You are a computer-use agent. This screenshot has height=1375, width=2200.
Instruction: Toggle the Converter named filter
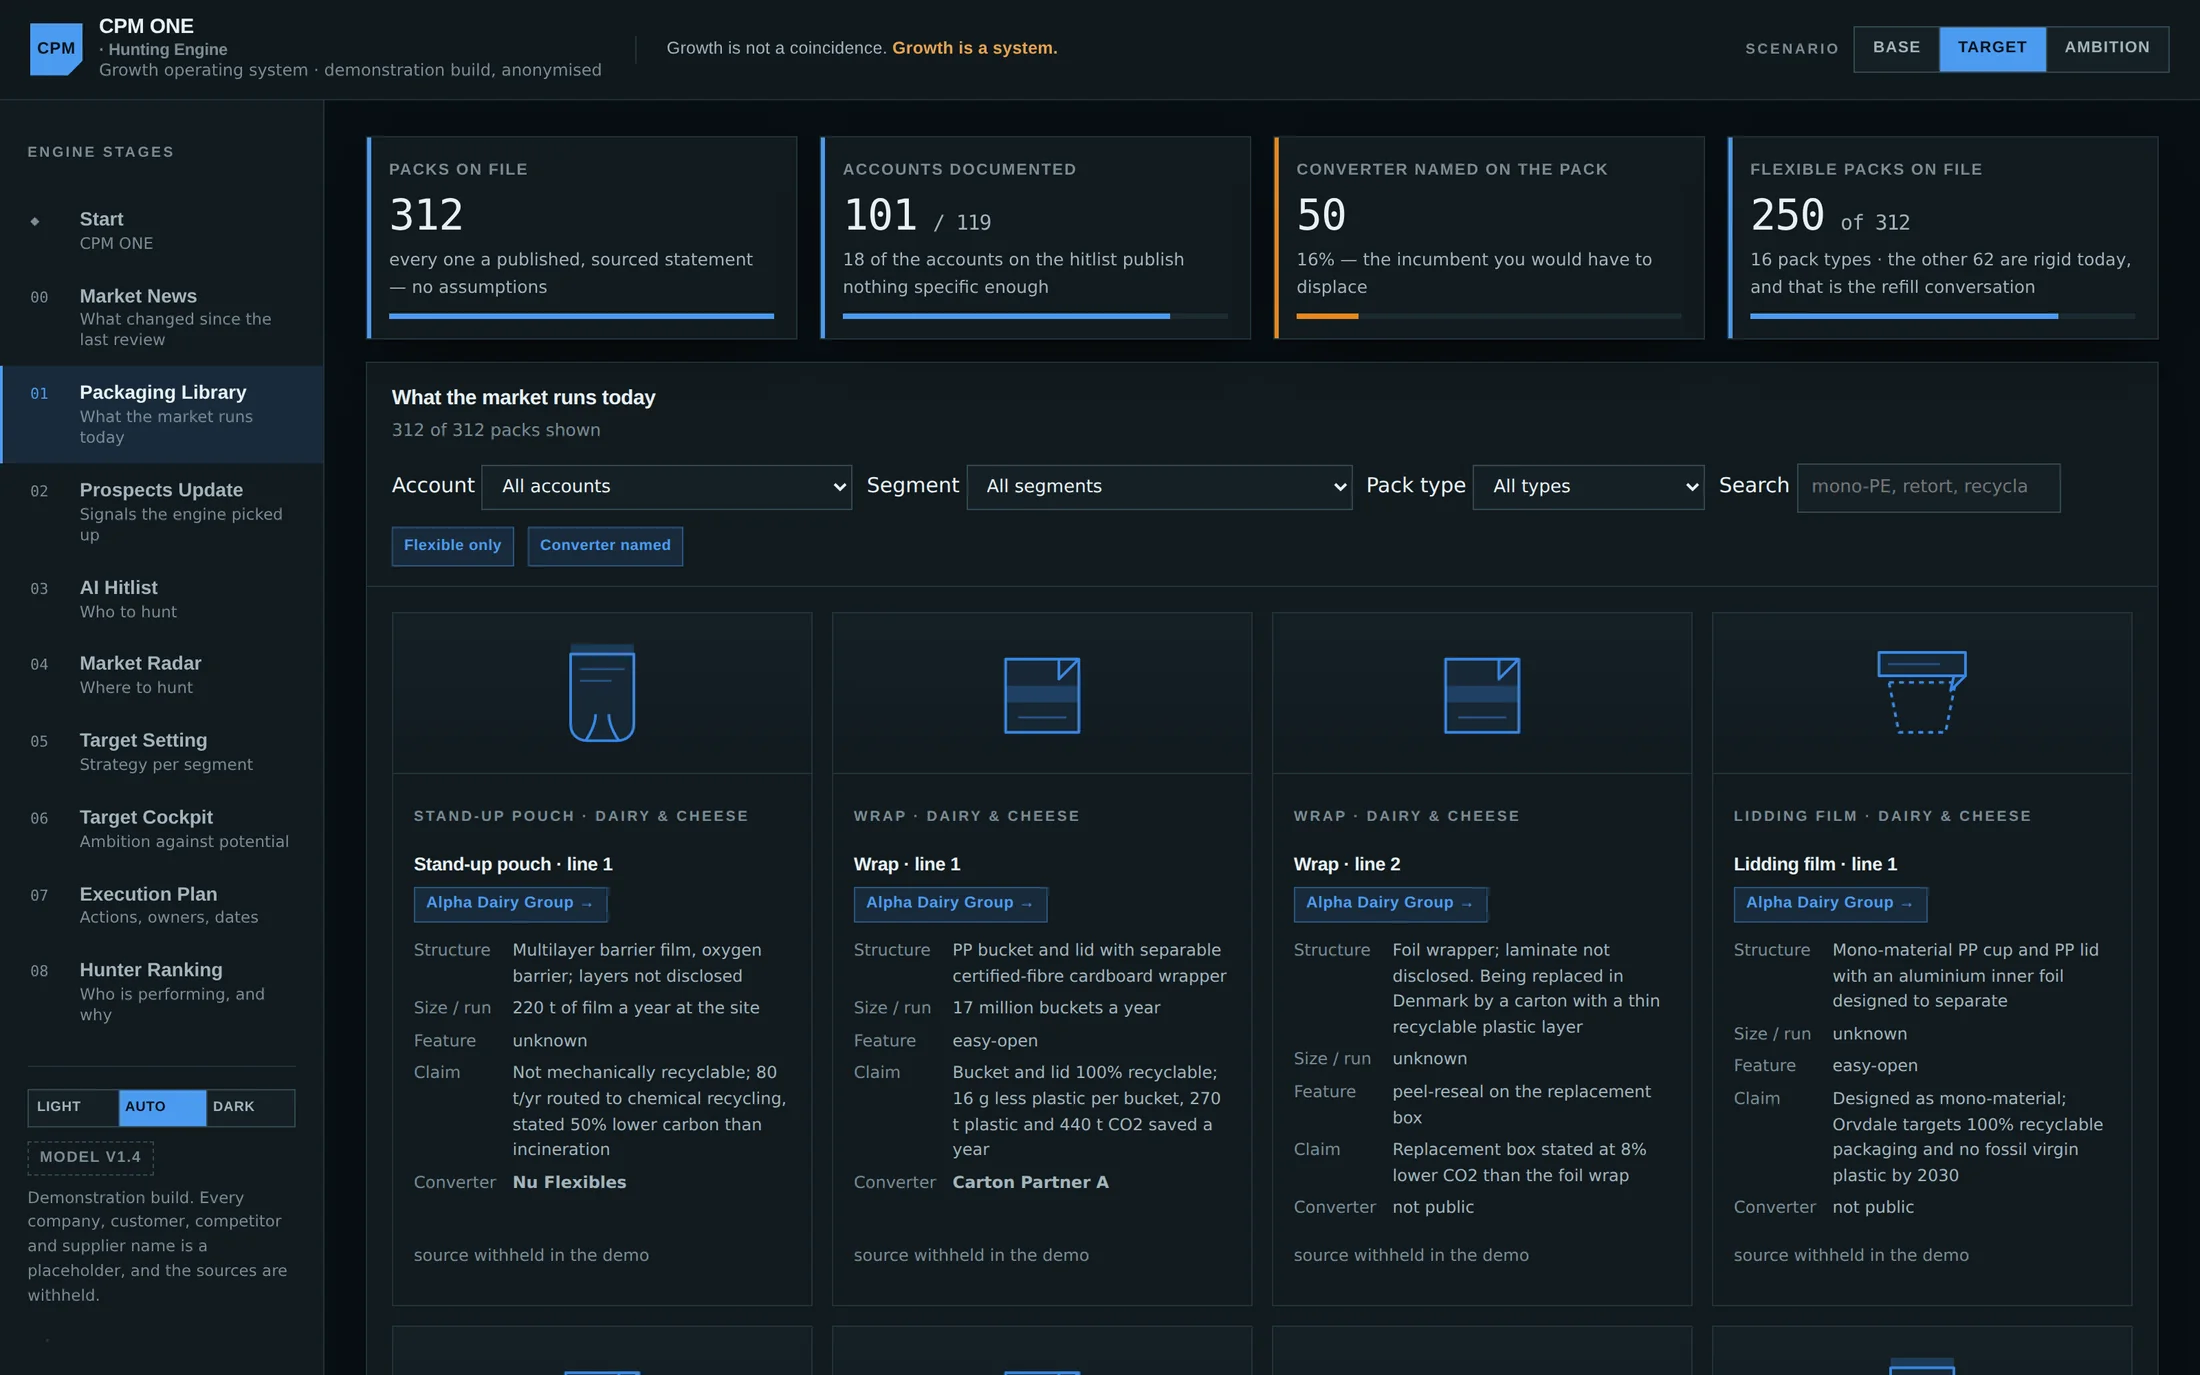point(605,546)
